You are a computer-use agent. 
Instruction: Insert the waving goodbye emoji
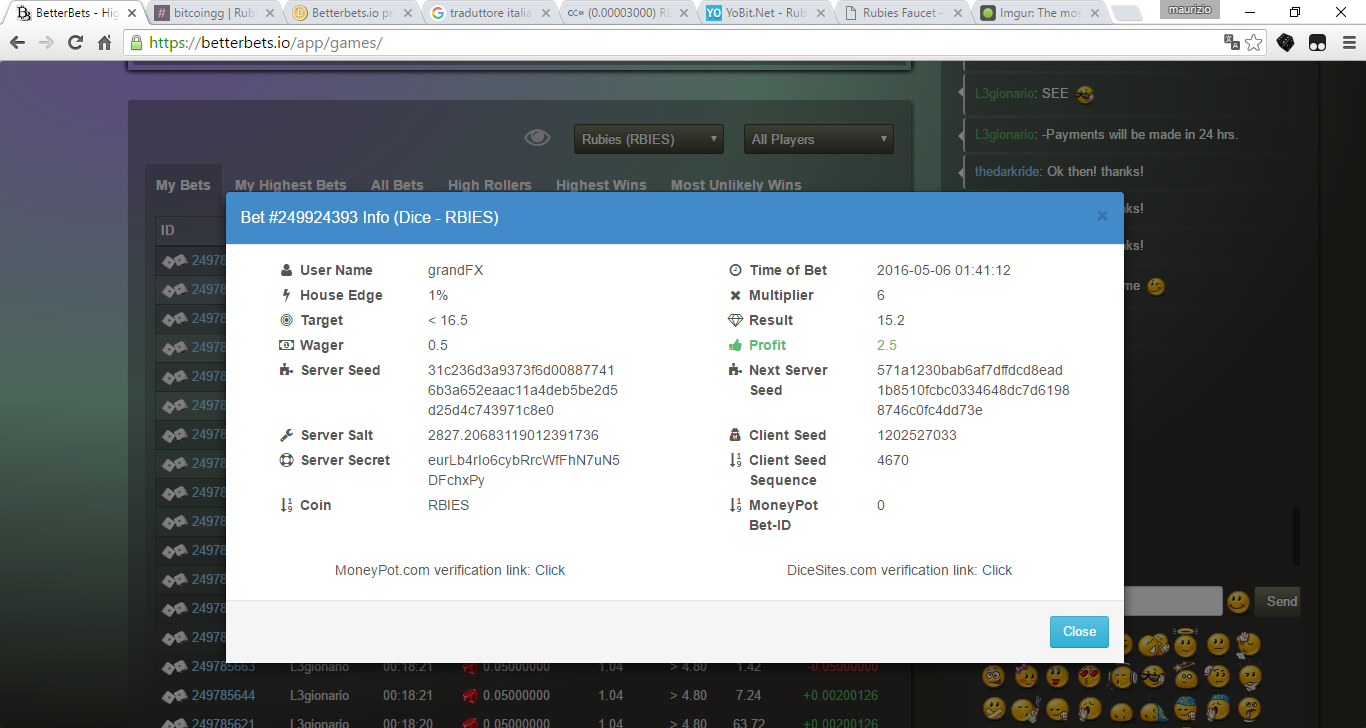tap(1248, 644)
